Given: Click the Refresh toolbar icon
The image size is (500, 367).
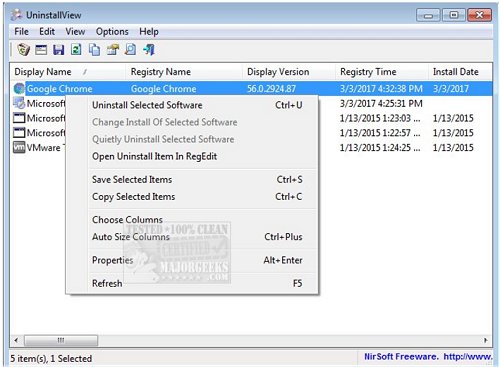Looking at the screenshot, I should click(76, 50).
